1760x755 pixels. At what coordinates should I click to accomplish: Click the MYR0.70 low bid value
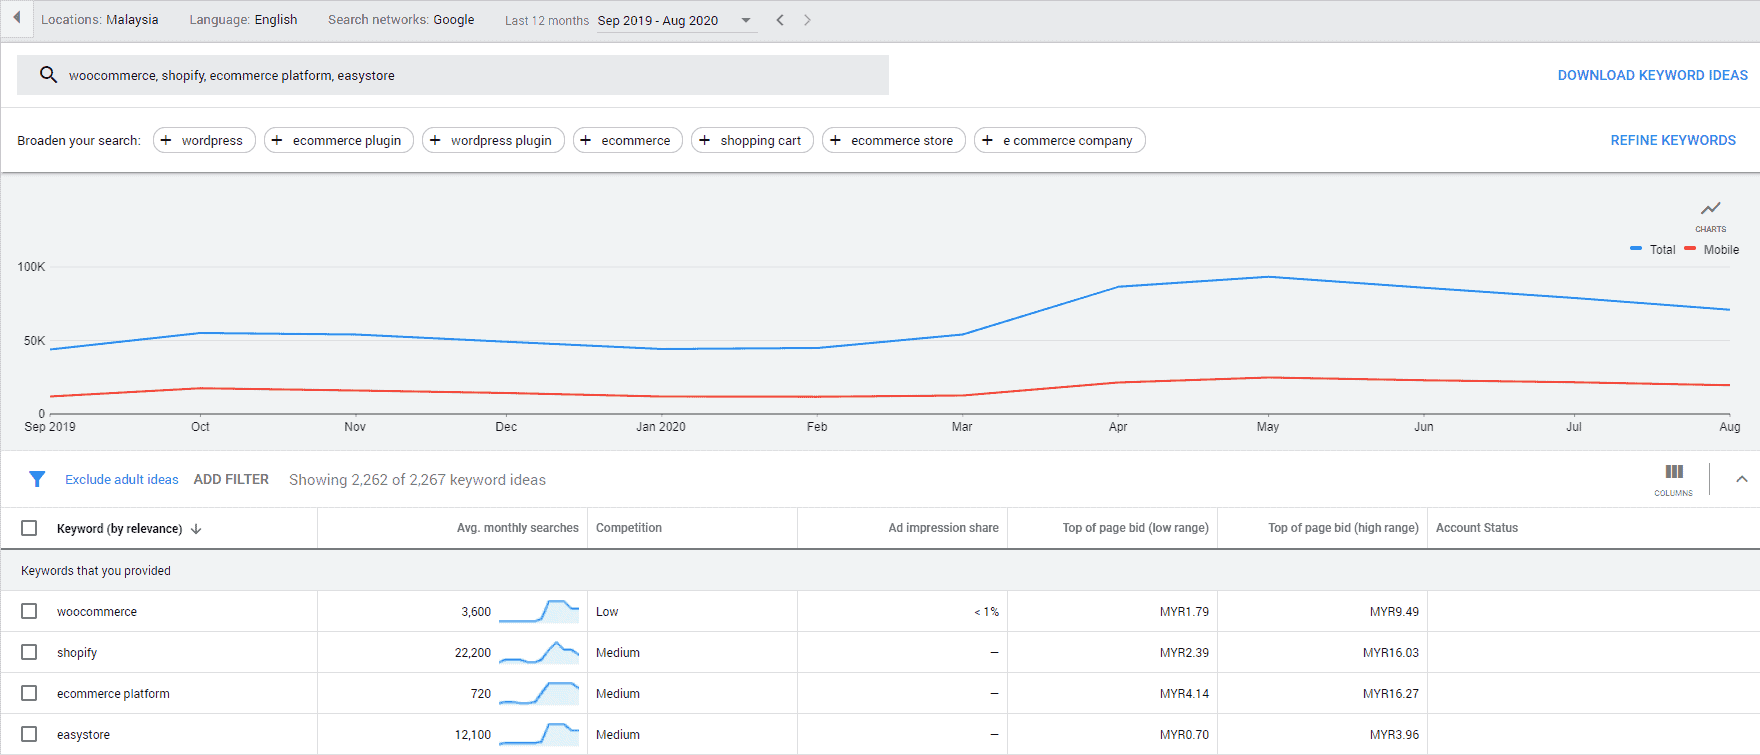point(1184,734)
